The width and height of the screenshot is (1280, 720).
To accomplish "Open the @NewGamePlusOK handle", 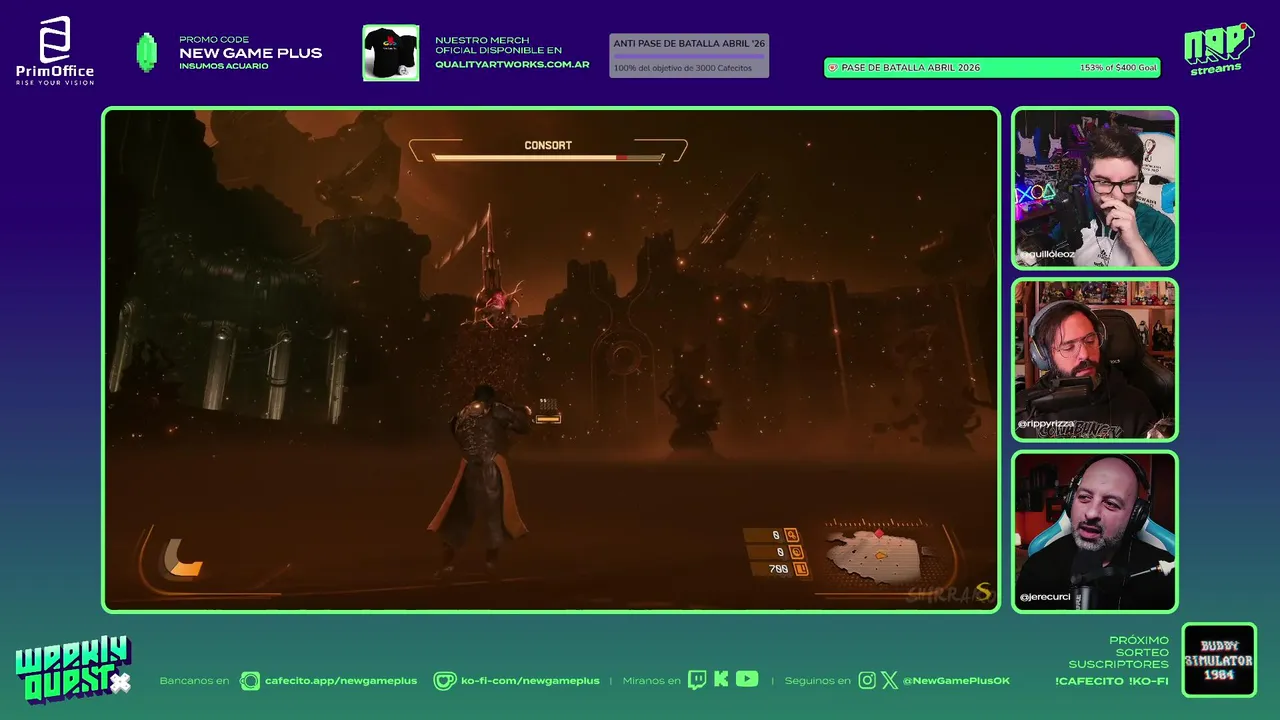I will (956, 681).
